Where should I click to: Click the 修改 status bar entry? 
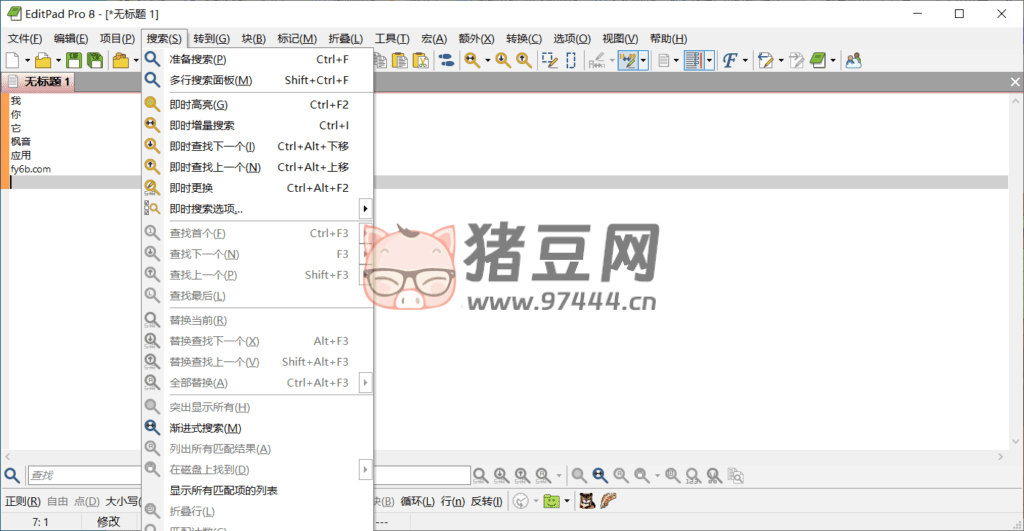coord(108,522)
